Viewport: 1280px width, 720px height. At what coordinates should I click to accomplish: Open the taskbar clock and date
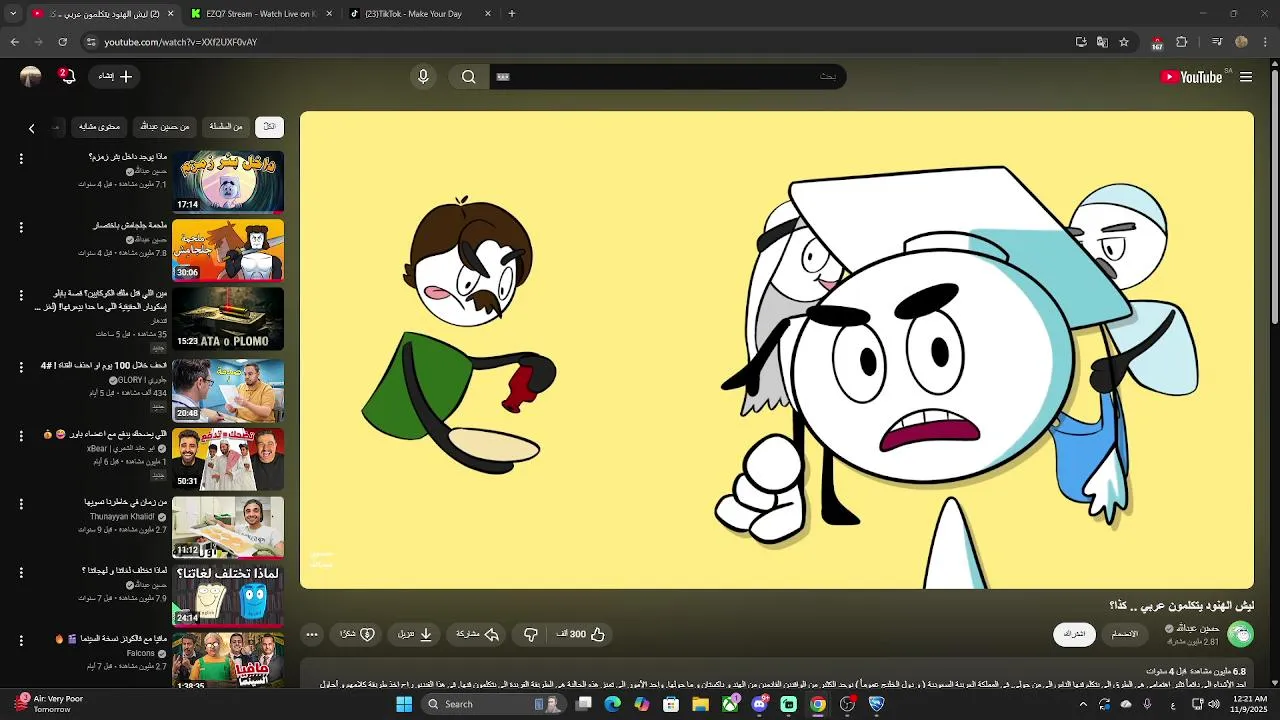tap(1248, 704)
